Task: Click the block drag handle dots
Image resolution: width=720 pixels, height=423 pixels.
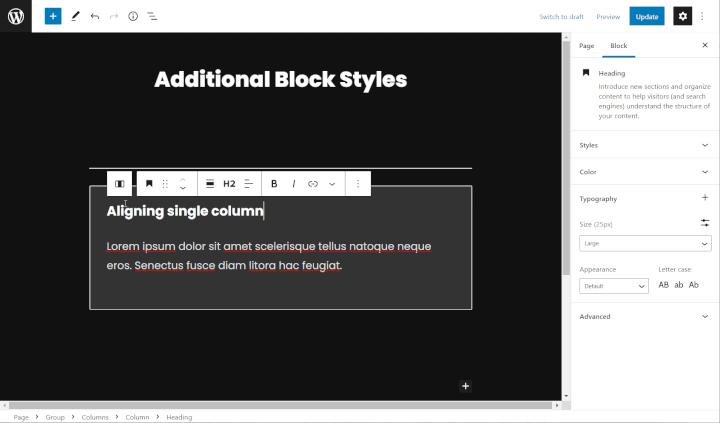Action: pyautogui.click(x=165, y=184)
